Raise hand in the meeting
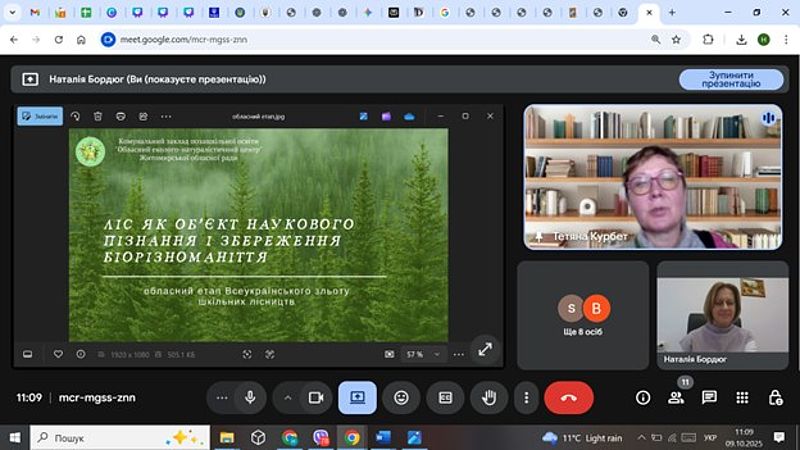Image resolution: width=800 pixels, height=450 pixels. pyautogui.click(x=489, y=397)
